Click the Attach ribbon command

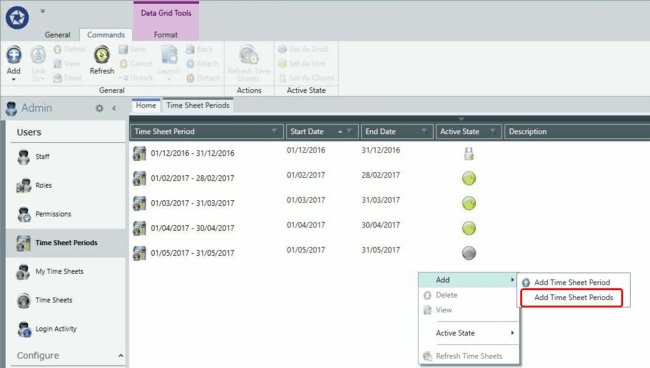pyautogui.click(x=202, y=64)
